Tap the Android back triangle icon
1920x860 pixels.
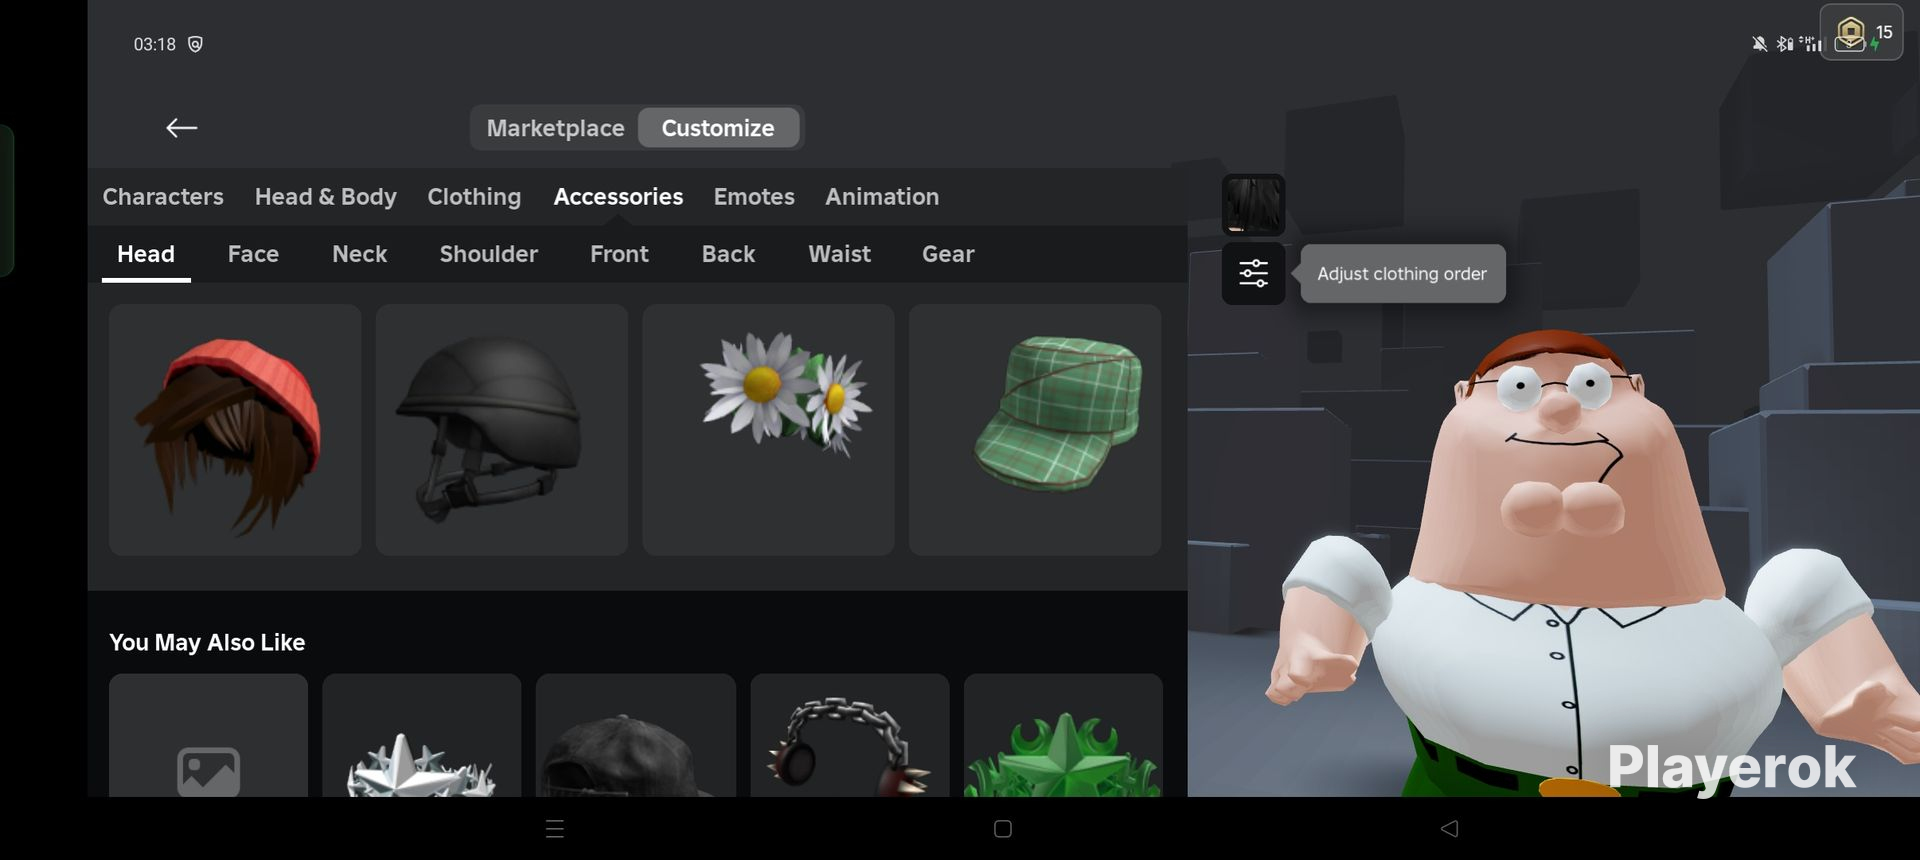(1449, 828)
